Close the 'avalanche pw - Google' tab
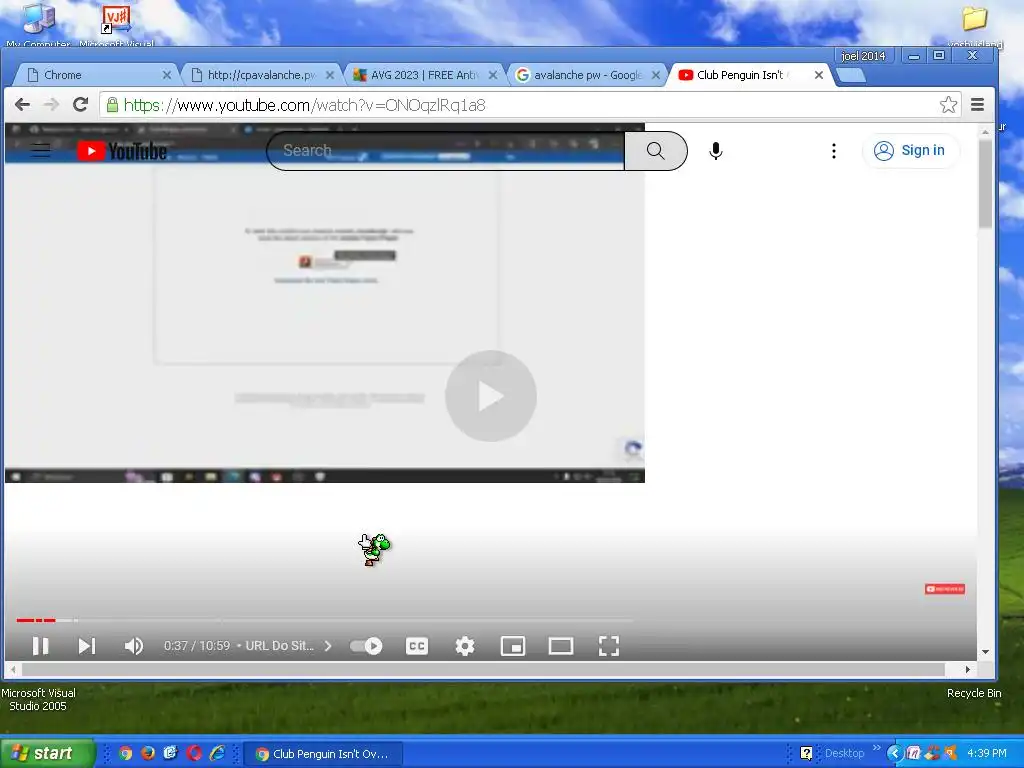The height and width of the screenshot is (768, 1024). [x=656, y=75]
